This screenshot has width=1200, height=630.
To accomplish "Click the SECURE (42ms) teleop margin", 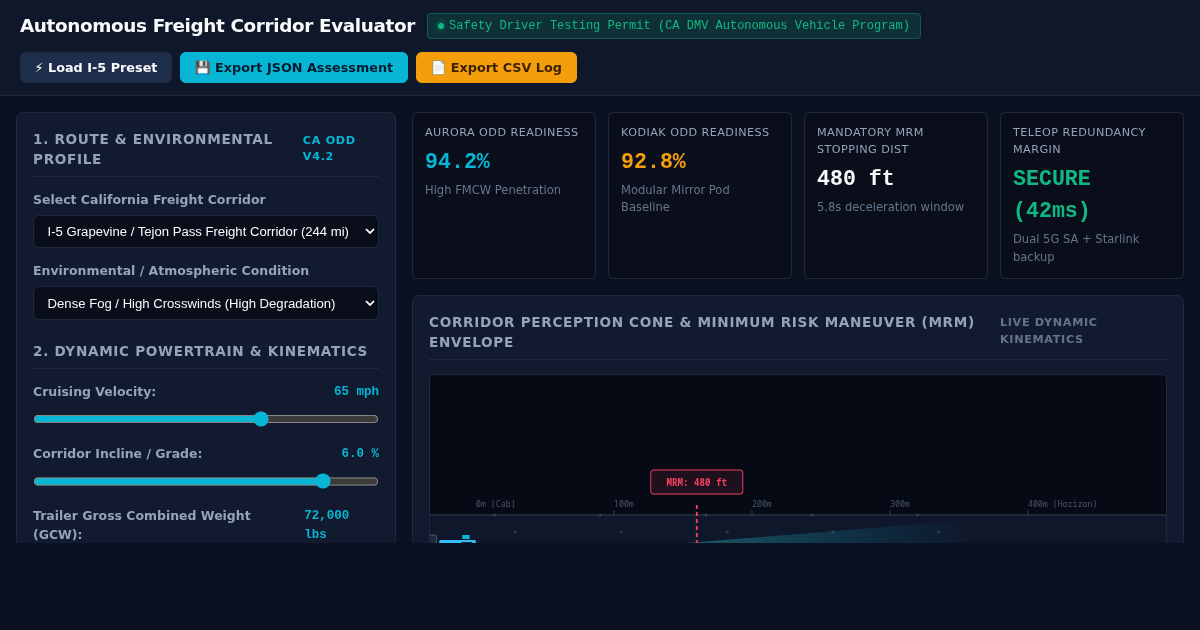I will pos(1052,195).
